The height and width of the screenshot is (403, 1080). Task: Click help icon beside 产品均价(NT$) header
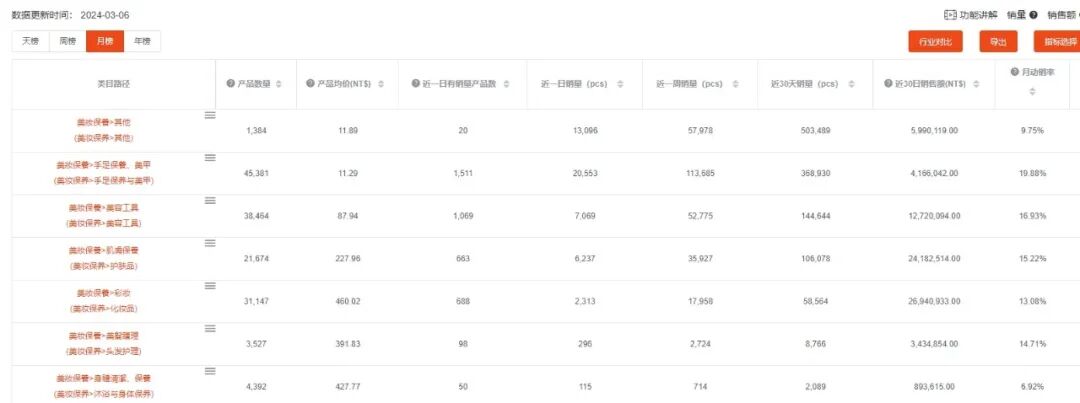(x=310, y=83)
